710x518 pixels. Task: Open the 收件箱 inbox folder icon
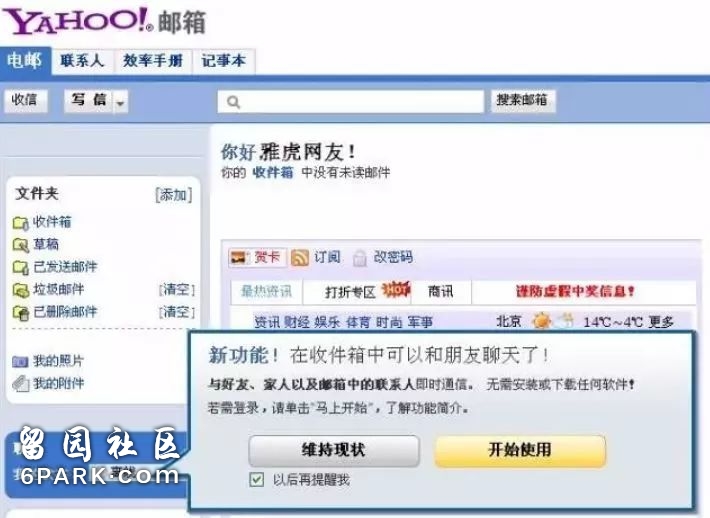click(x=20, y=223)
